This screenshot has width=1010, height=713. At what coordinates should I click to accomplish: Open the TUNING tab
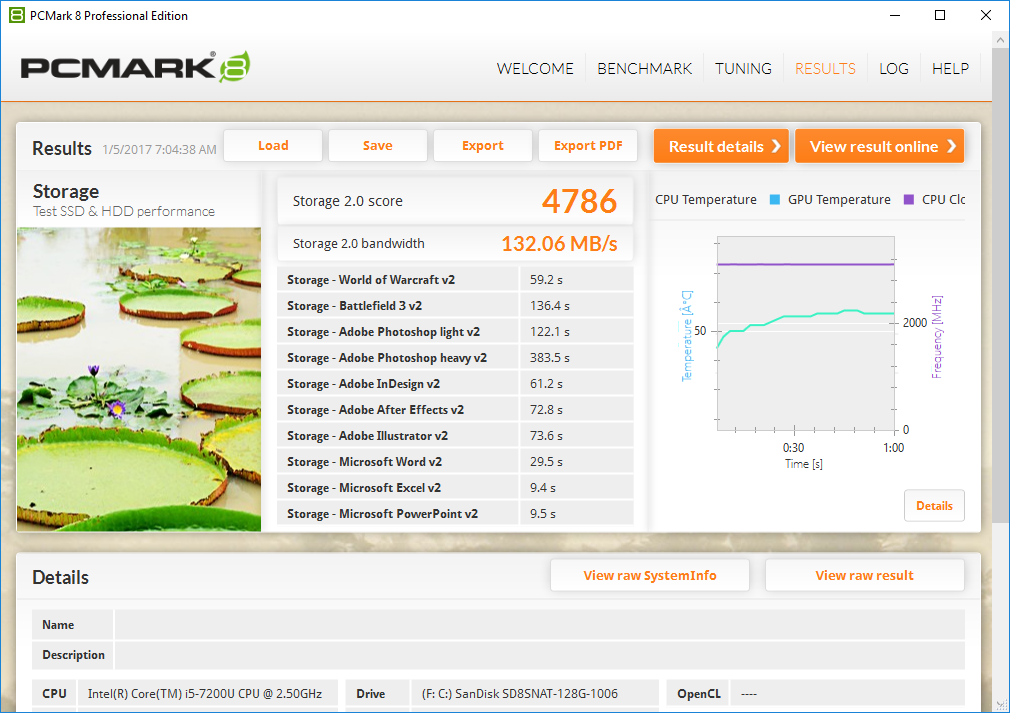click(743, 69)
